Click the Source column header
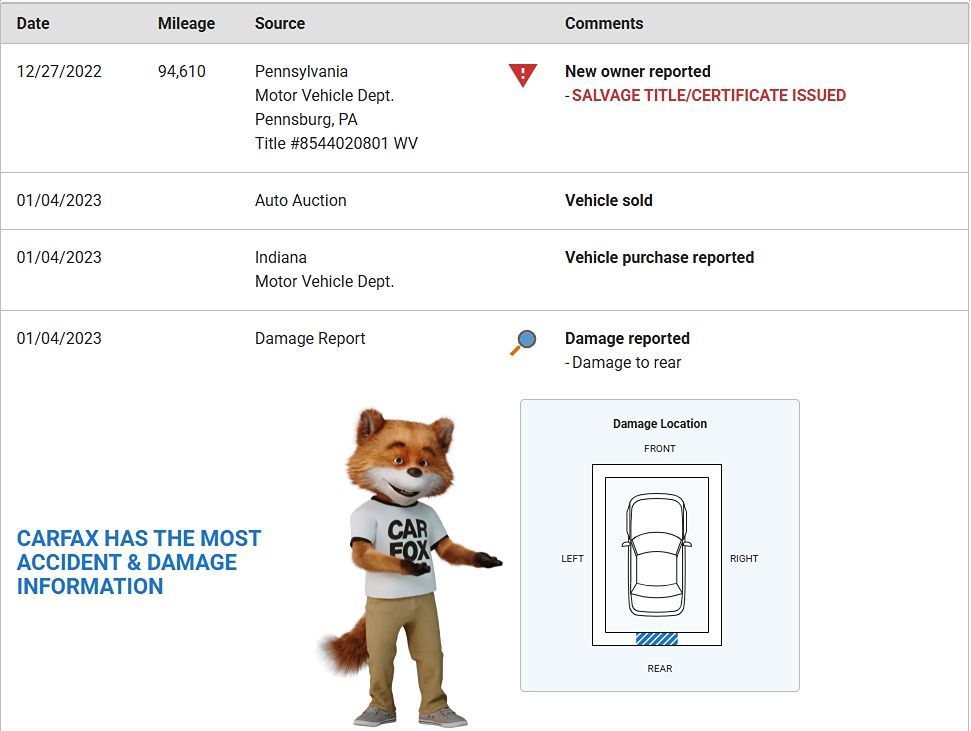The width and height of the screenshot is (971, 731). (x=280, y=23)
